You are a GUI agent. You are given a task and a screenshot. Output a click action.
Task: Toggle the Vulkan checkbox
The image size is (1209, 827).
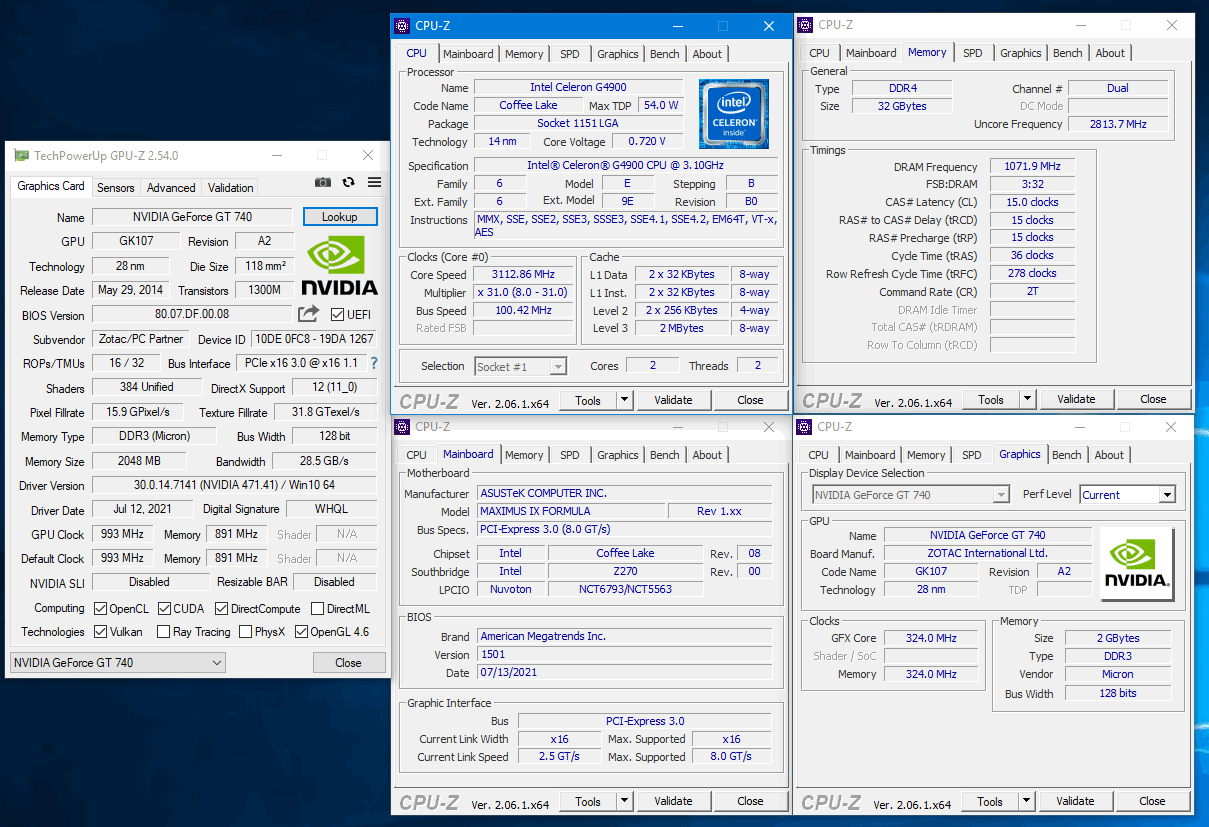101,632
